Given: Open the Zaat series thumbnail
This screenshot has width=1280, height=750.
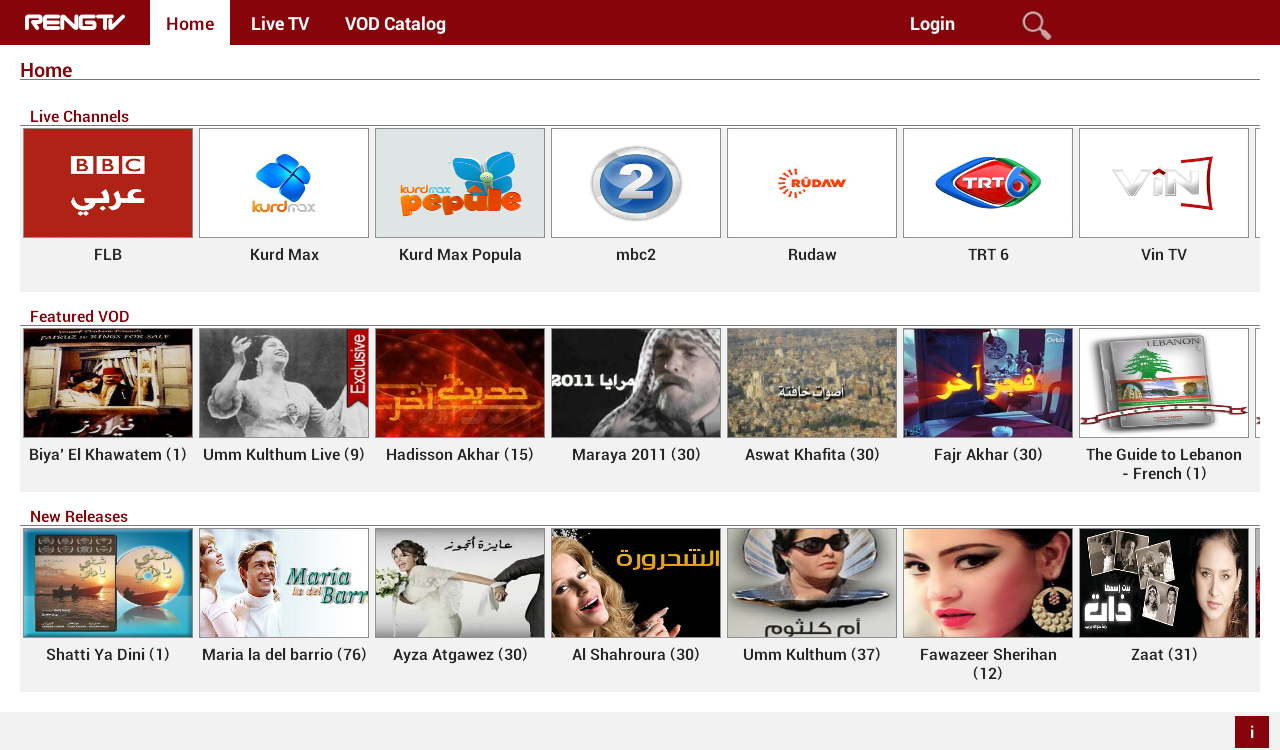Looking at the screenshot, I should tap(1164, 583).
